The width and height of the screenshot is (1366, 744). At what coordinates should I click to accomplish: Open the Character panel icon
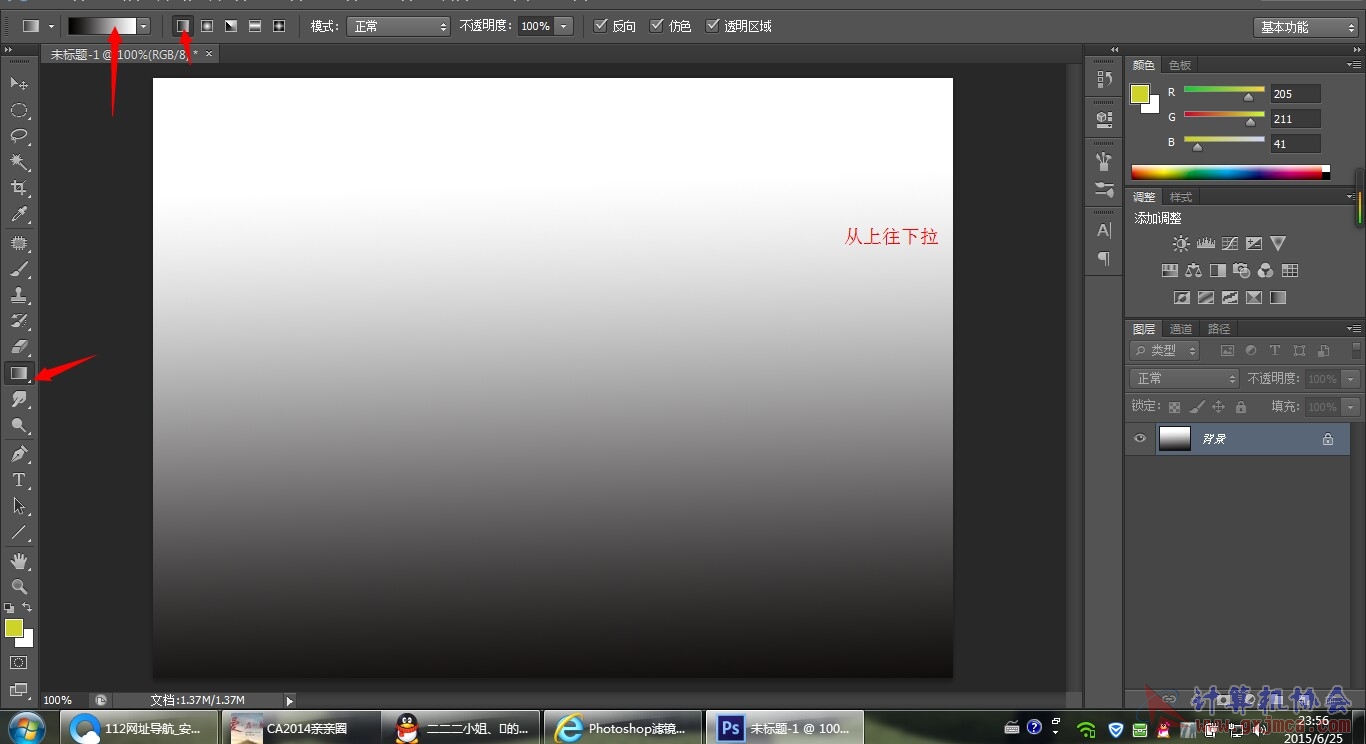(1104, 230)
